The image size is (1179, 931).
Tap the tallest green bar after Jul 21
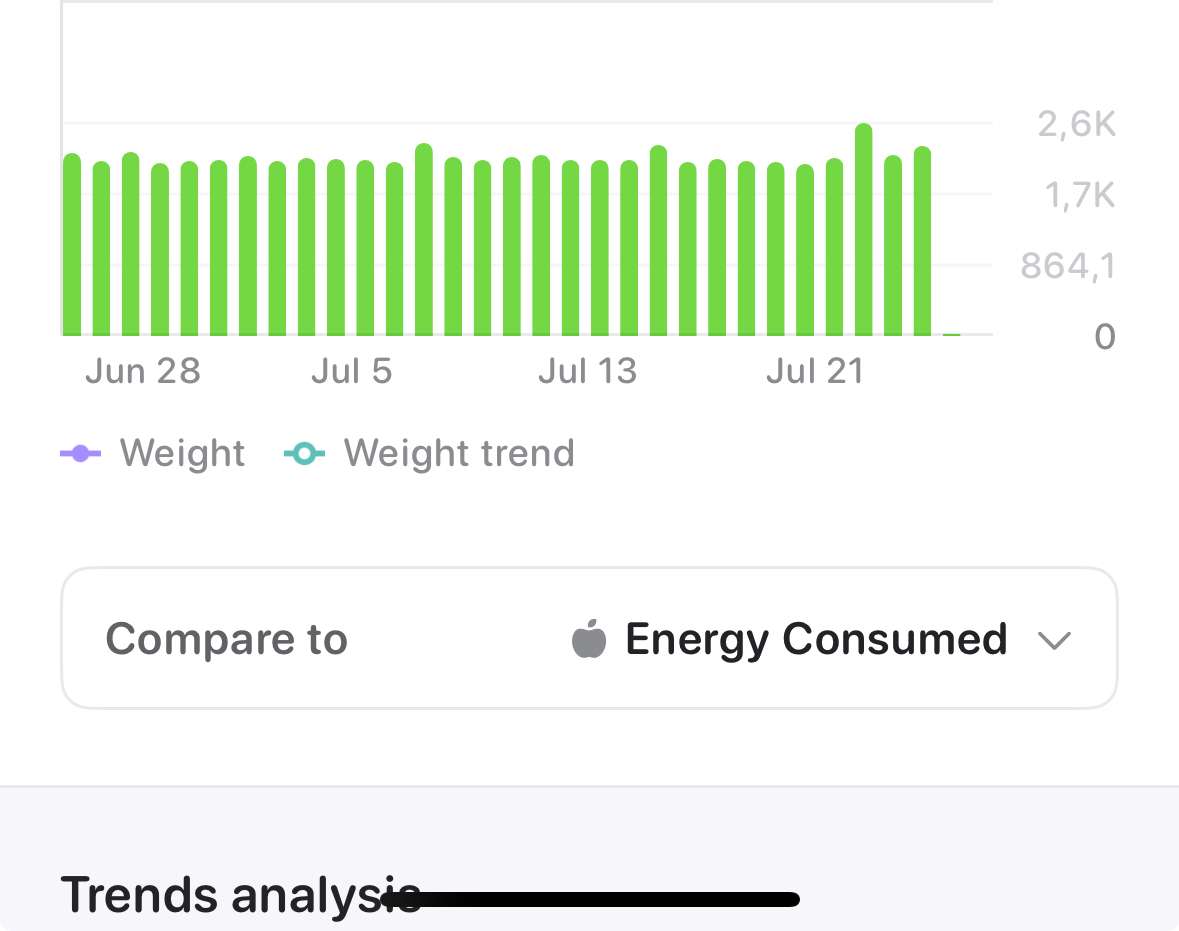(863, 229)
